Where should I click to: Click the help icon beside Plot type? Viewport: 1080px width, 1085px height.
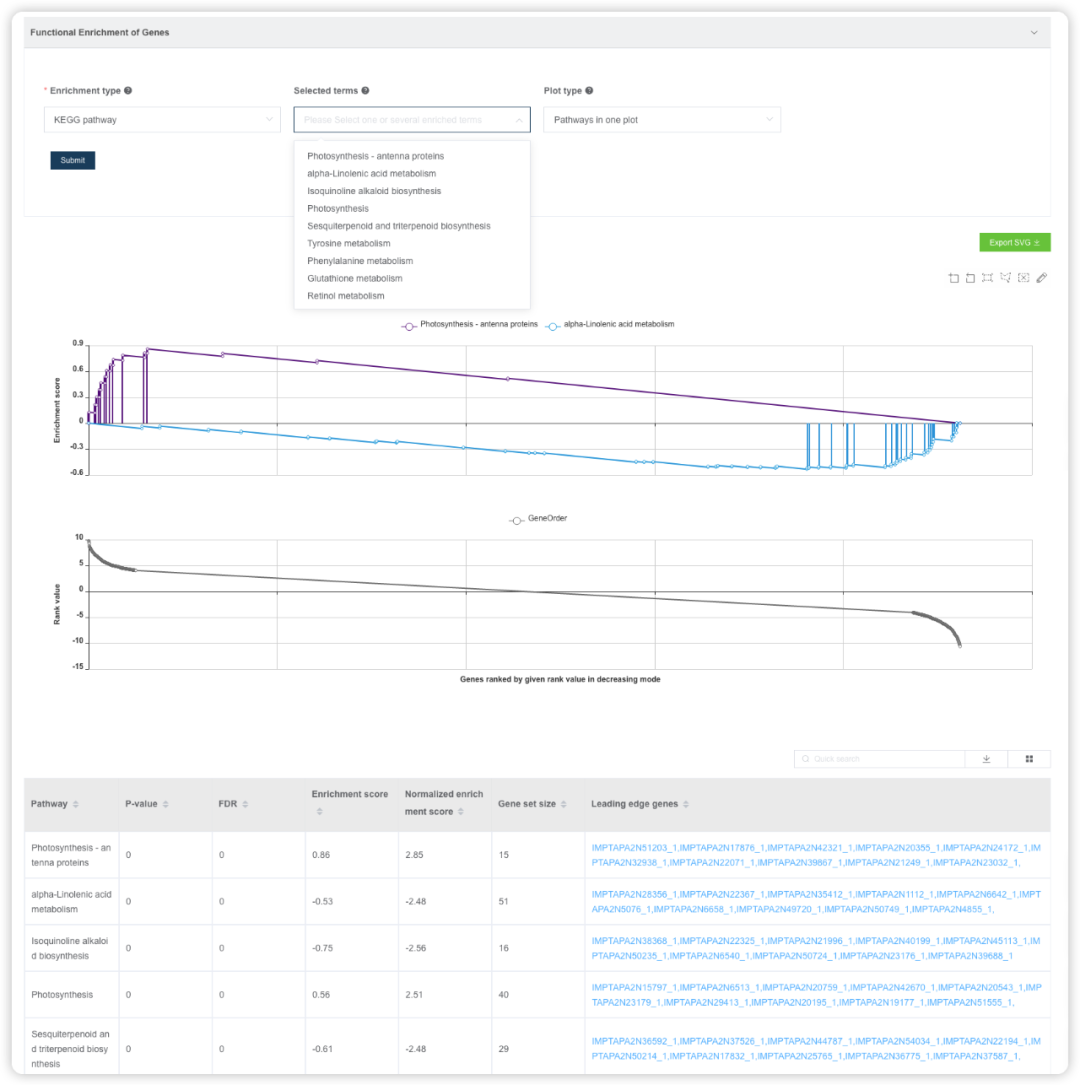click(589, 91)
